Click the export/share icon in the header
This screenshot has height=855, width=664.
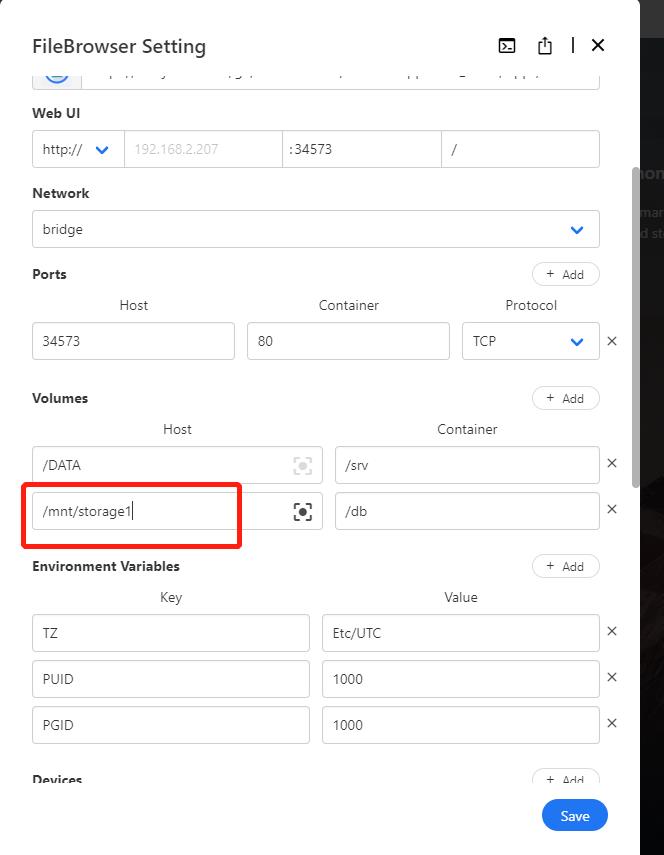pyautogui.click(x=545, y=46)
